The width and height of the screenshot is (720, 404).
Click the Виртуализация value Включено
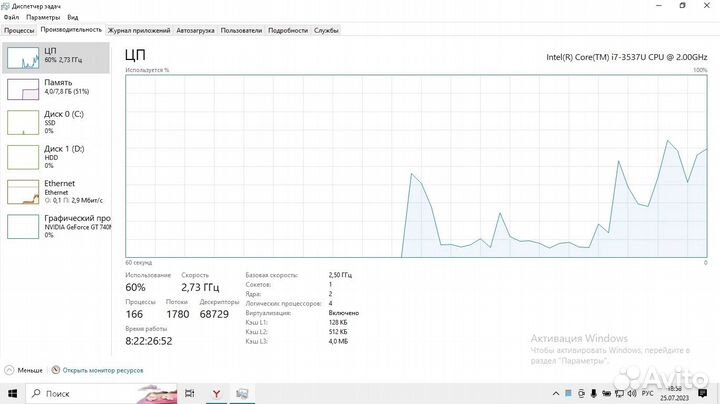click(344, 313)
